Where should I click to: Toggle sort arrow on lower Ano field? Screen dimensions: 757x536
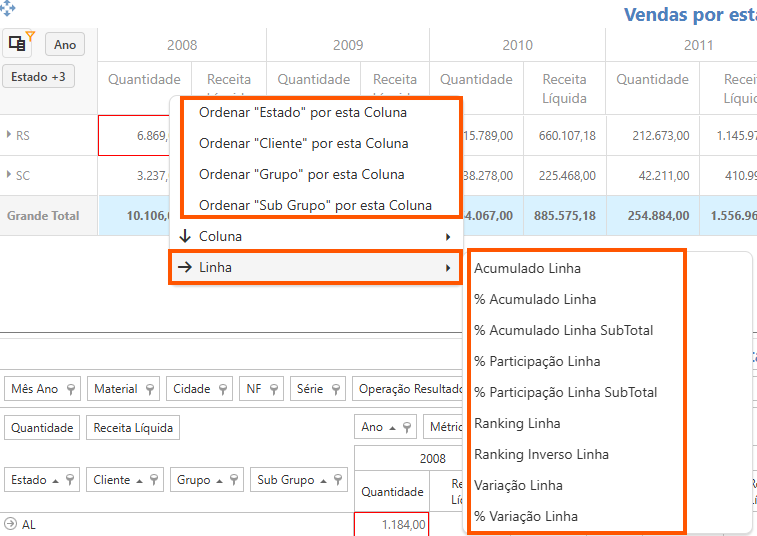tap(393, 428)
